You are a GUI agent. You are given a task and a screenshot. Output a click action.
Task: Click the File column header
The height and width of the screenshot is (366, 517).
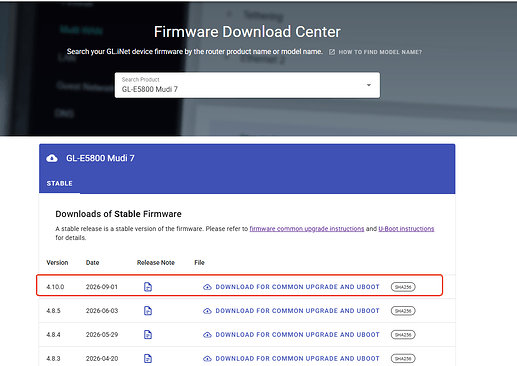199,263
